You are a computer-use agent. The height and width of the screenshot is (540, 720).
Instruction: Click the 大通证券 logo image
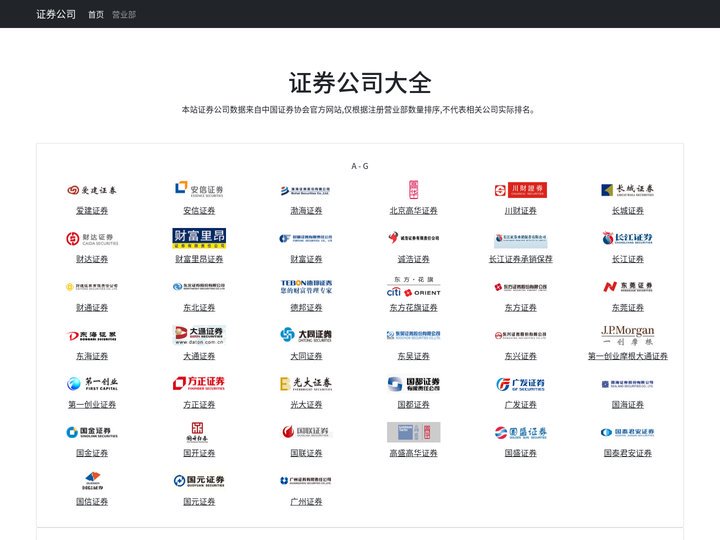(199, 336)
